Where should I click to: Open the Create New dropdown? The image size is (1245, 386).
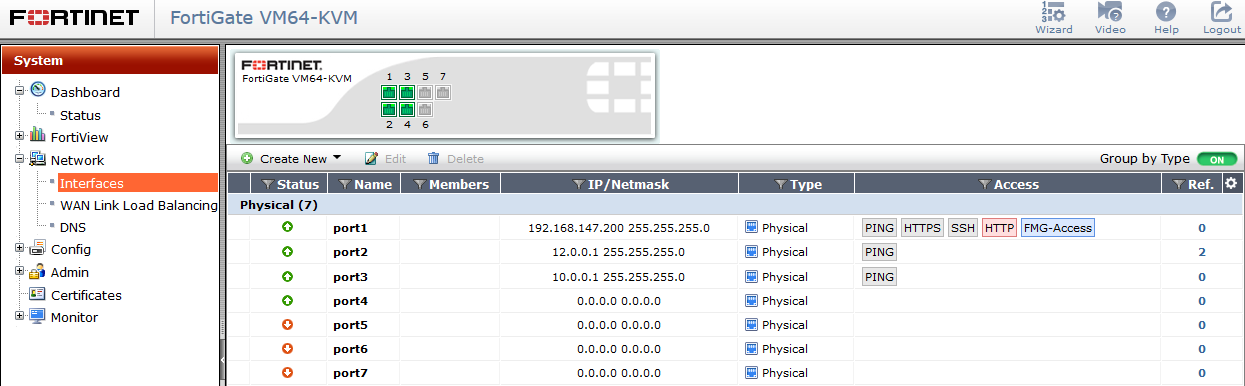(291, 159)
